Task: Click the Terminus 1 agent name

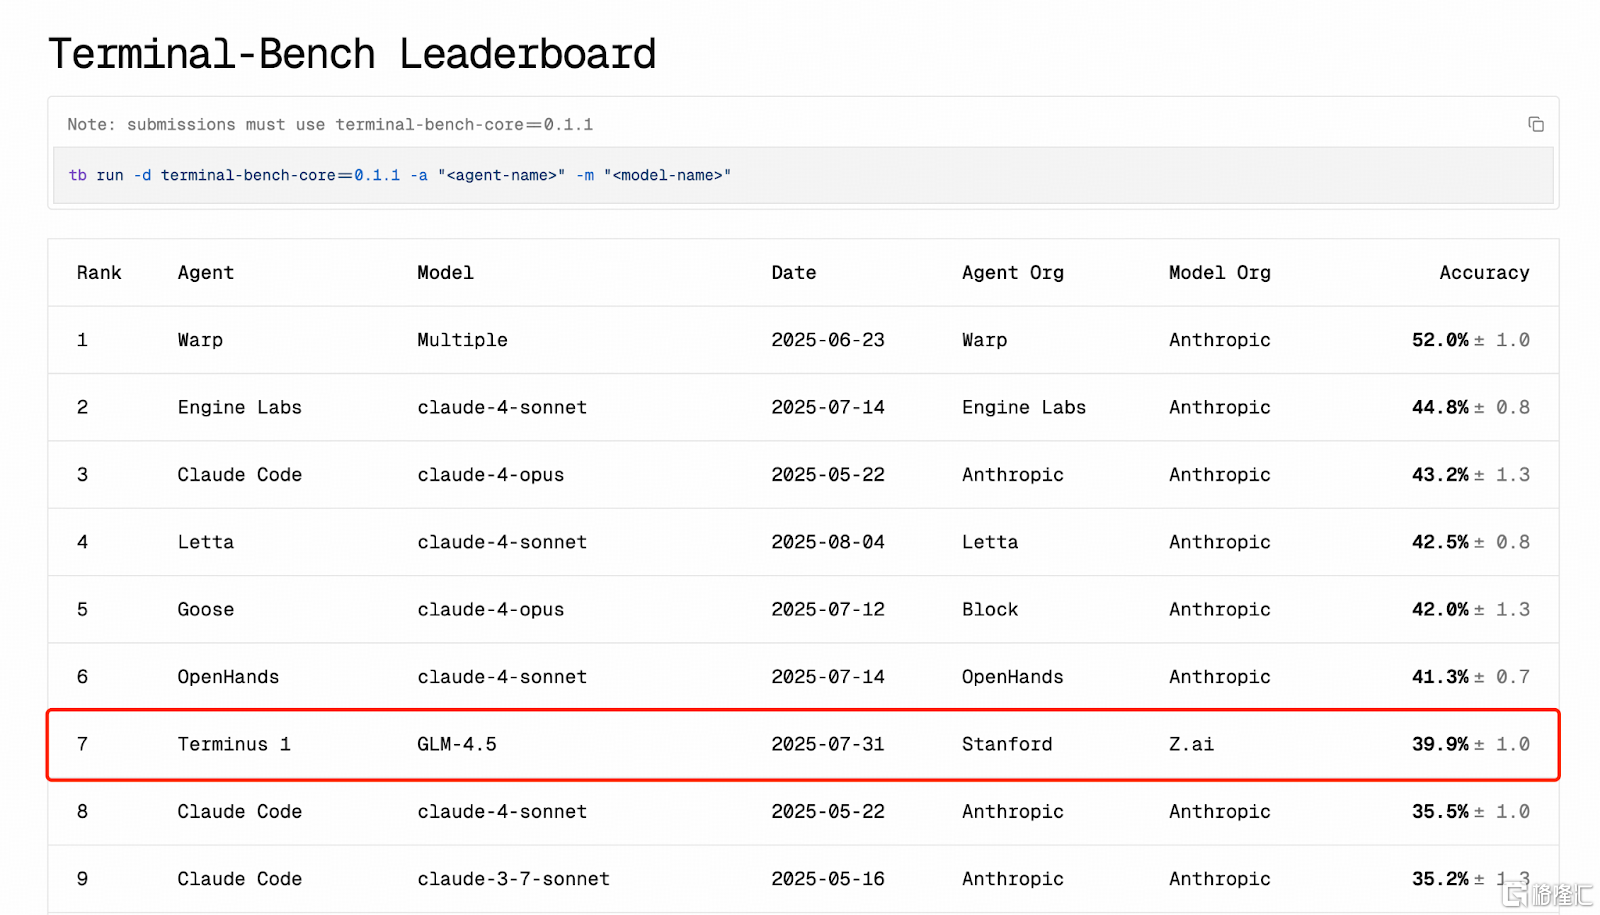Action: 234,744
